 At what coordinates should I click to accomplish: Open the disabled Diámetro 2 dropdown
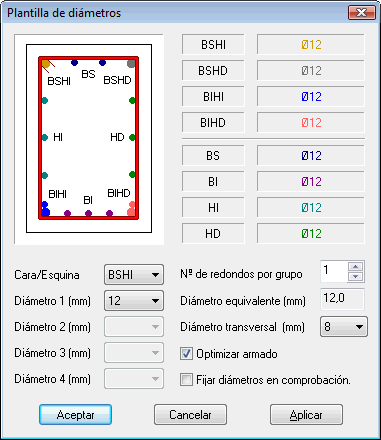click(134, 327)
